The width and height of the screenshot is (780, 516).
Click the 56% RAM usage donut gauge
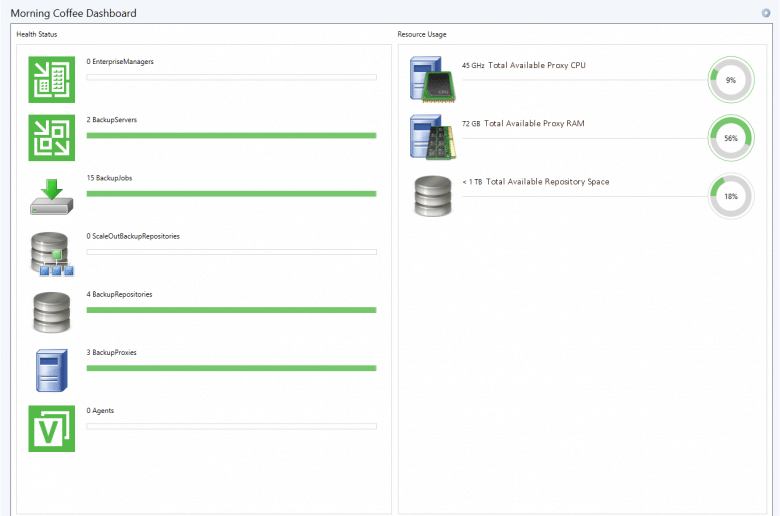tap(731, 138)
